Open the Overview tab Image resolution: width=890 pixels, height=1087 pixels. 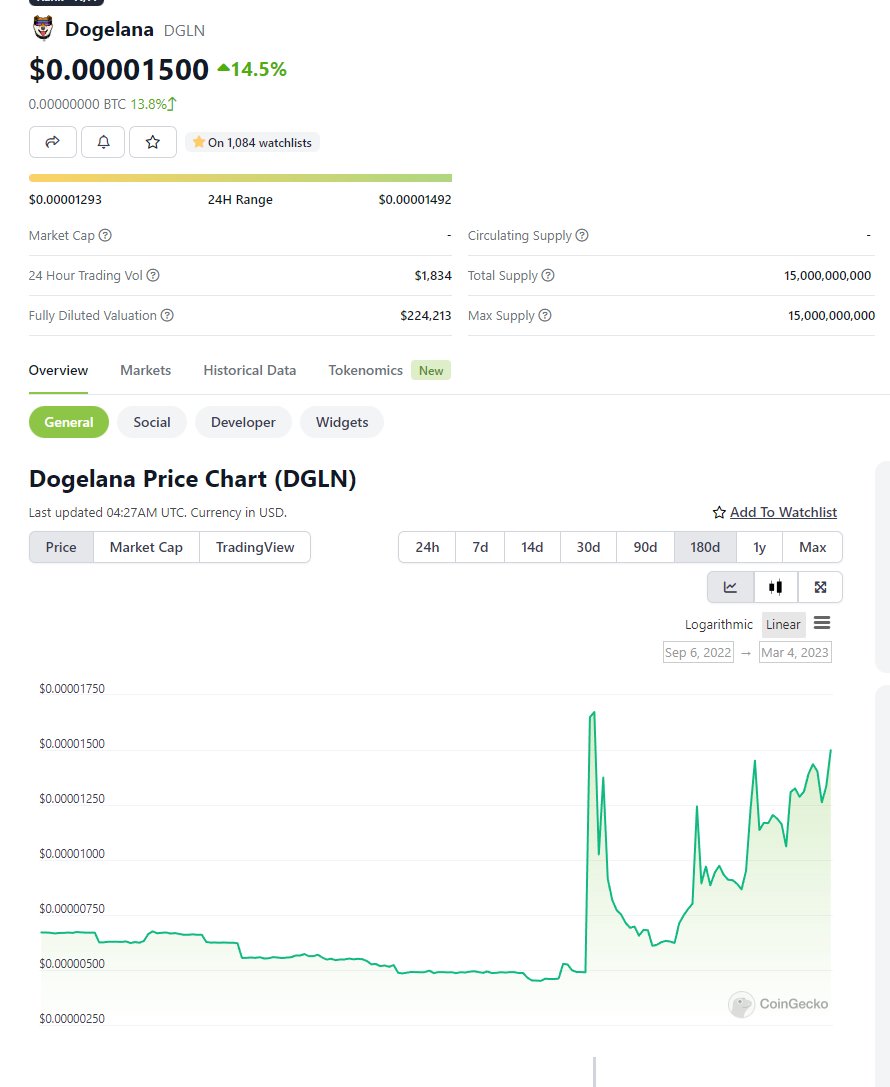pyautogui.click(x=58, y=370)
